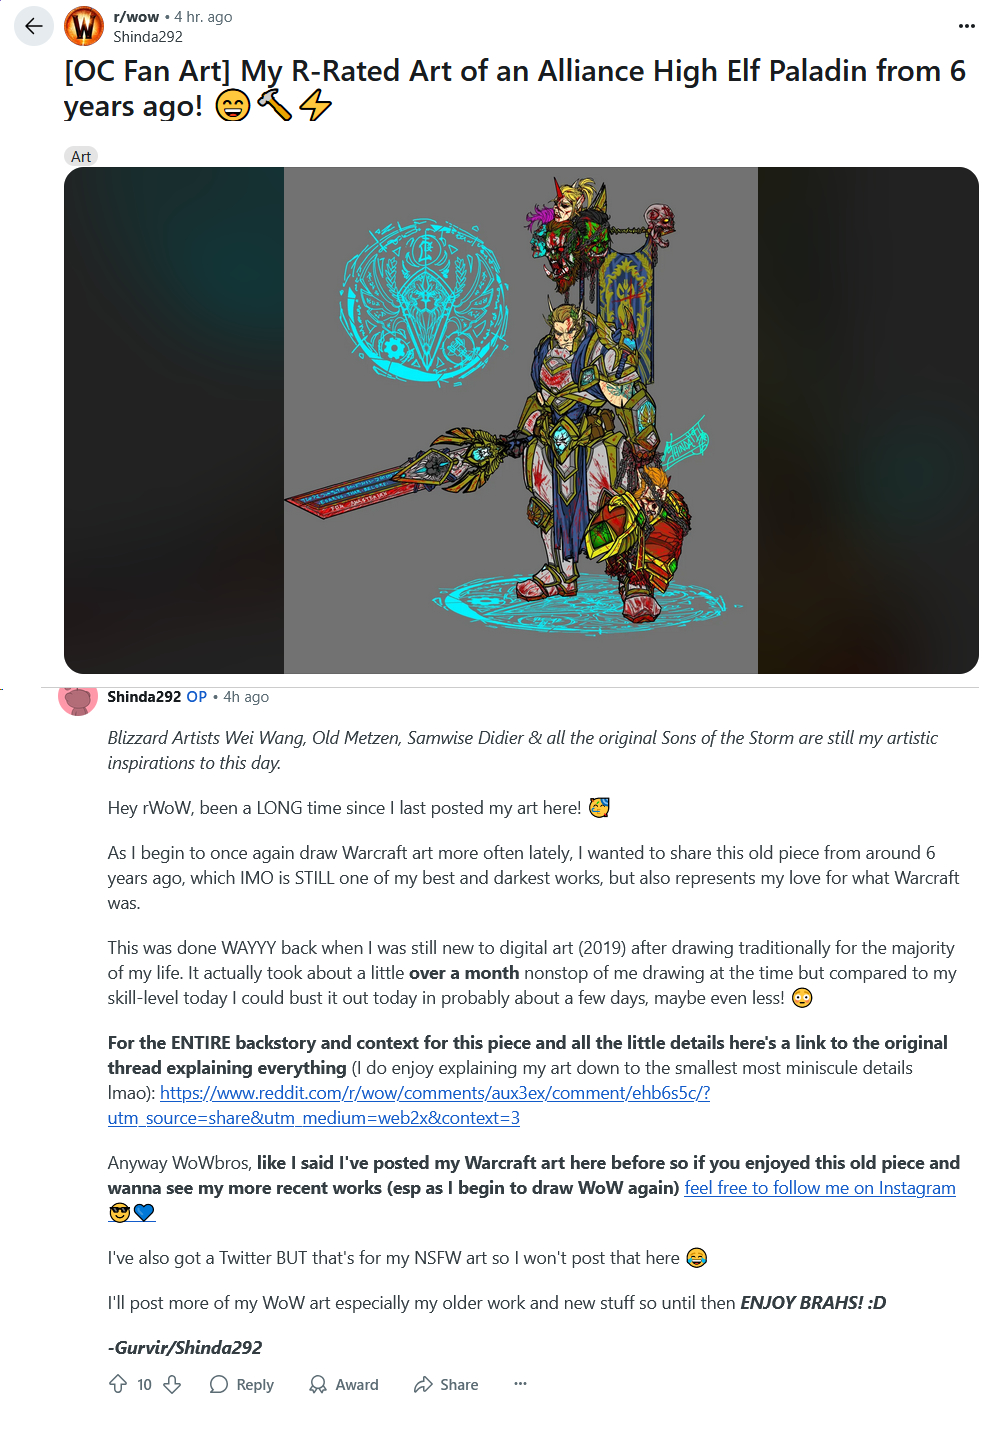Open Shinda292's commenter avatar
Image resolution: width=1007 pixels, height=1432 pixels.
(78, 698)
